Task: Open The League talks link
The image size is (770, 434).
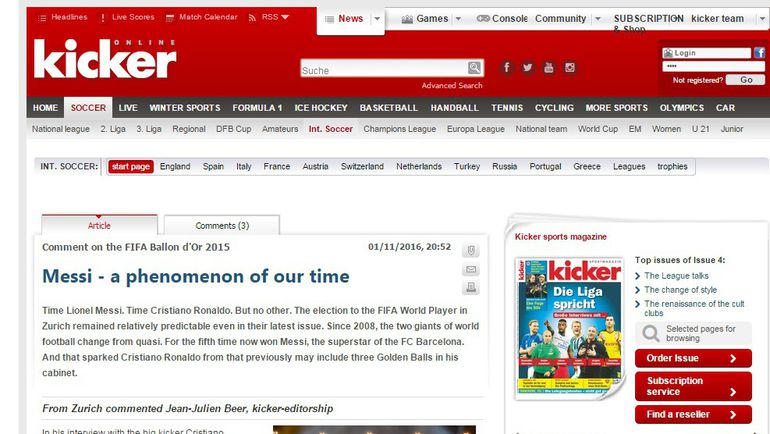Action: point(676,276)
